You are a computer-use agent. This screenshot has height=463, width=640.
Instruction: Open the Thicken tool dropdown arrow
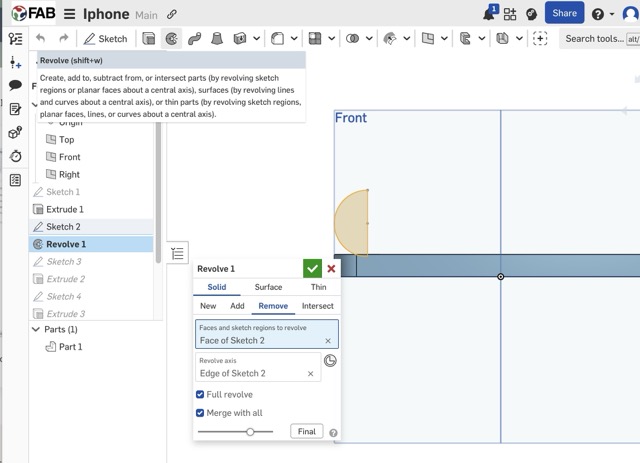[x=256, y=39]
